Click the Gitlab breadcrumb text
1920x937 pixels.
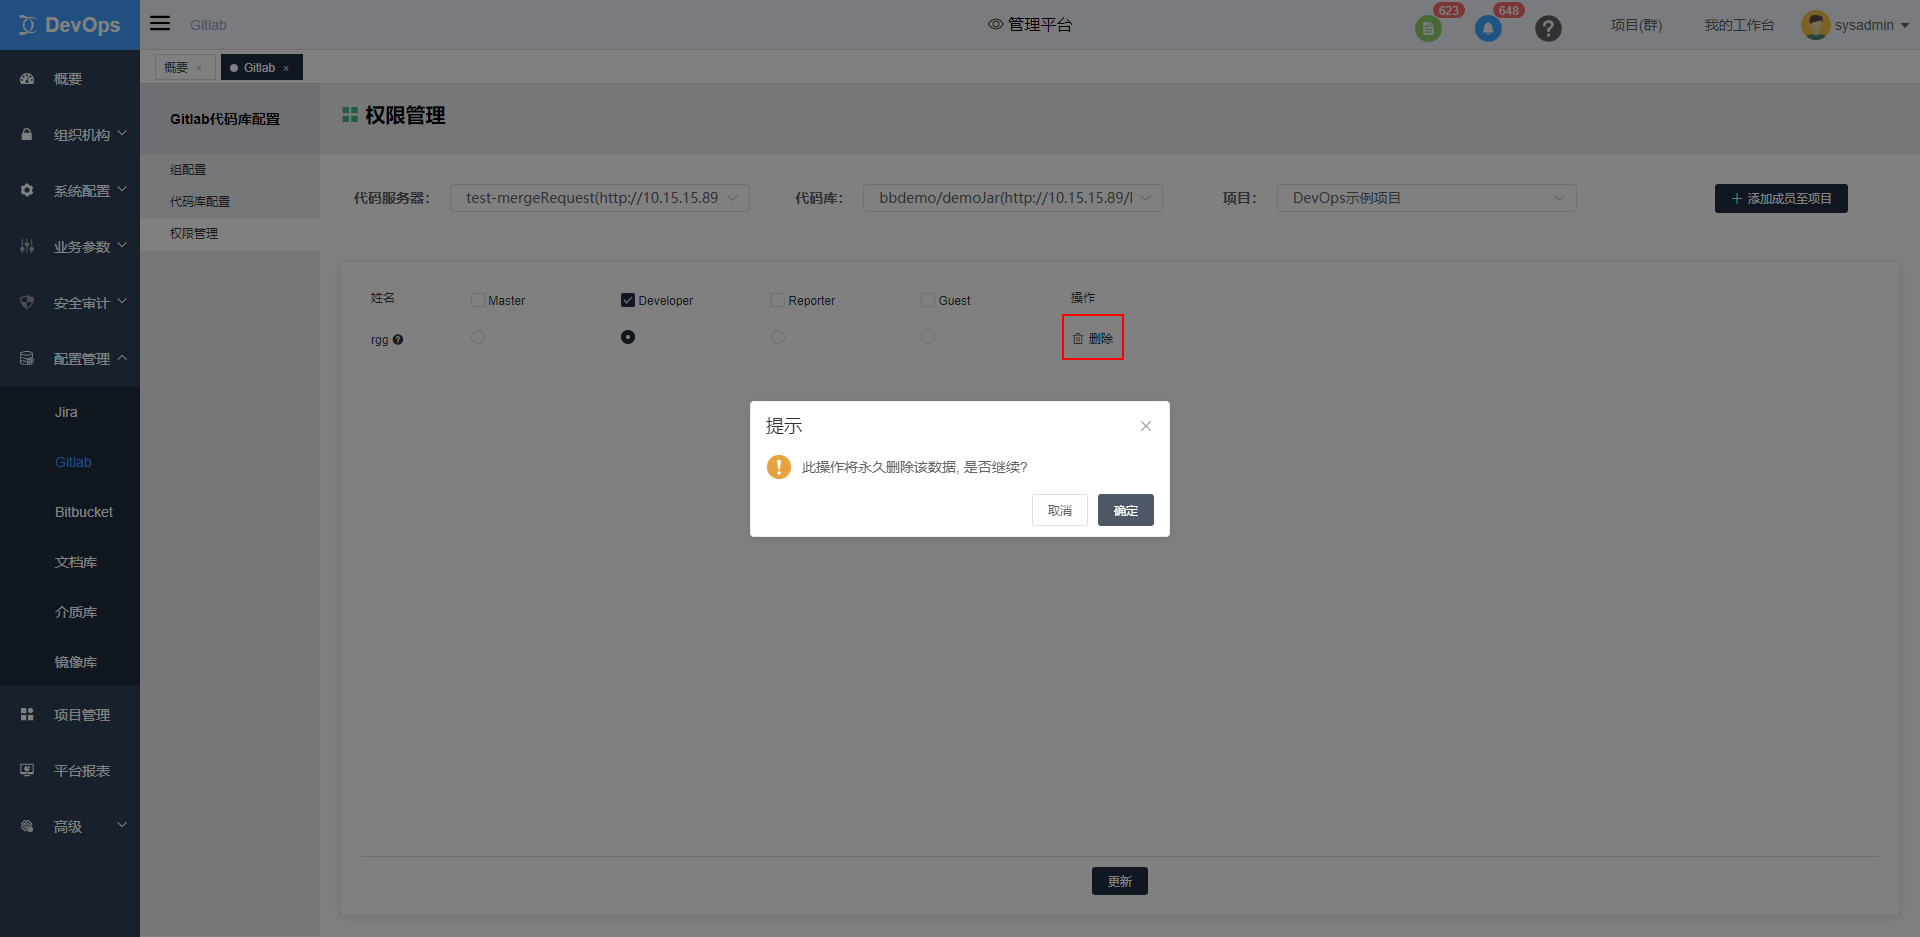pyautogui.click(x=208, y=25)
